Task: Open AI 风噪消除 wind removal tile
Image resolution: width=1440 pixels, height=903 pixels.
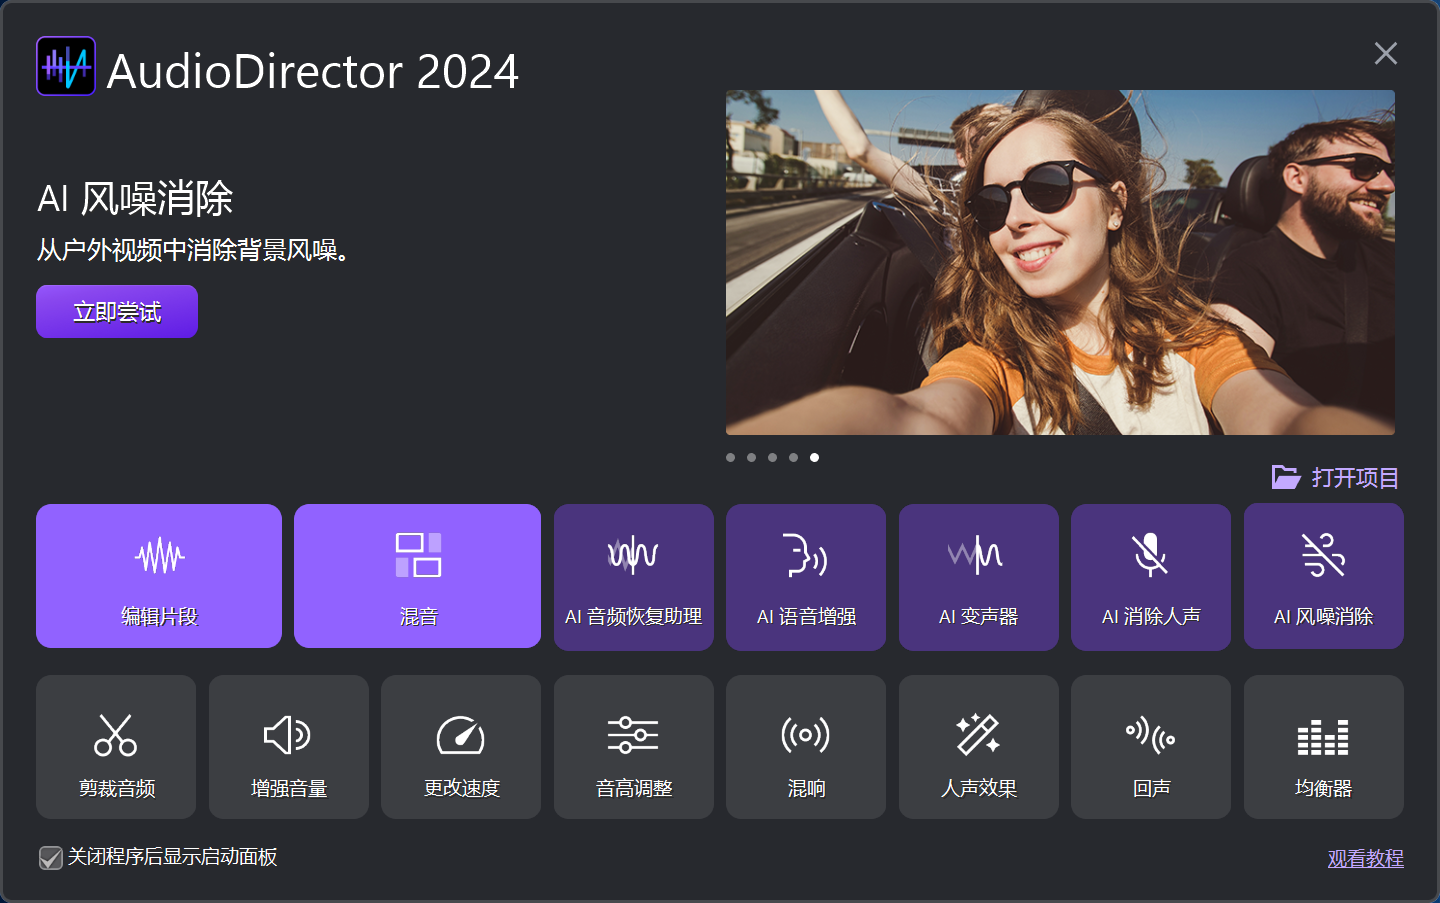Action: (1323, 577)
